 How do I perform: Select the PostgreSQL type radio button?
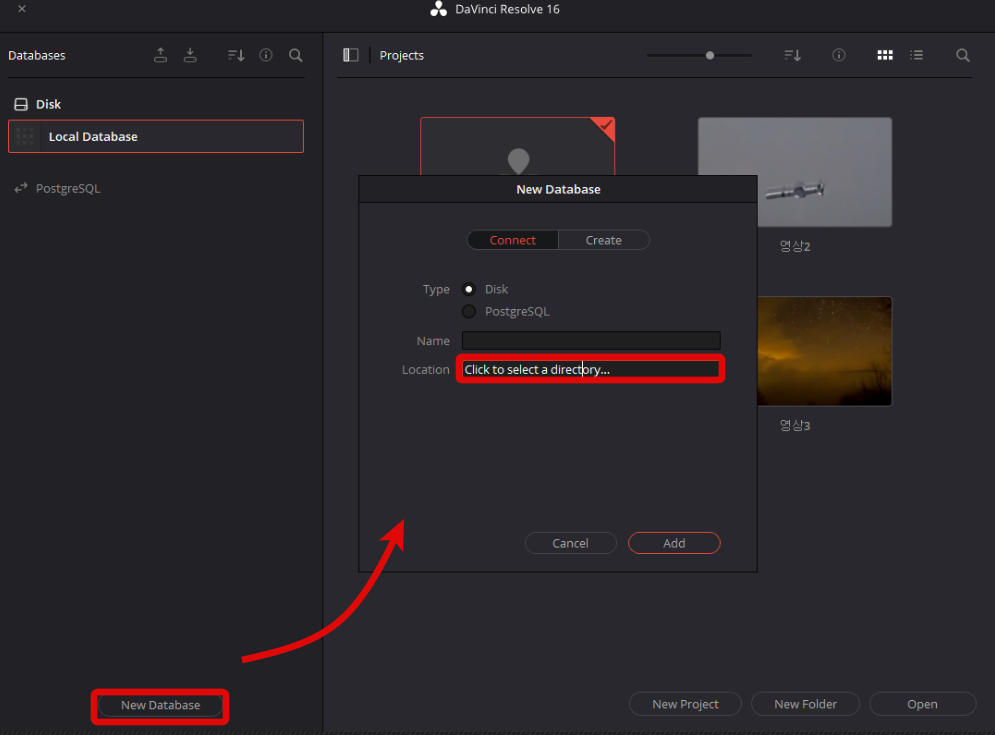click(469, 312)
